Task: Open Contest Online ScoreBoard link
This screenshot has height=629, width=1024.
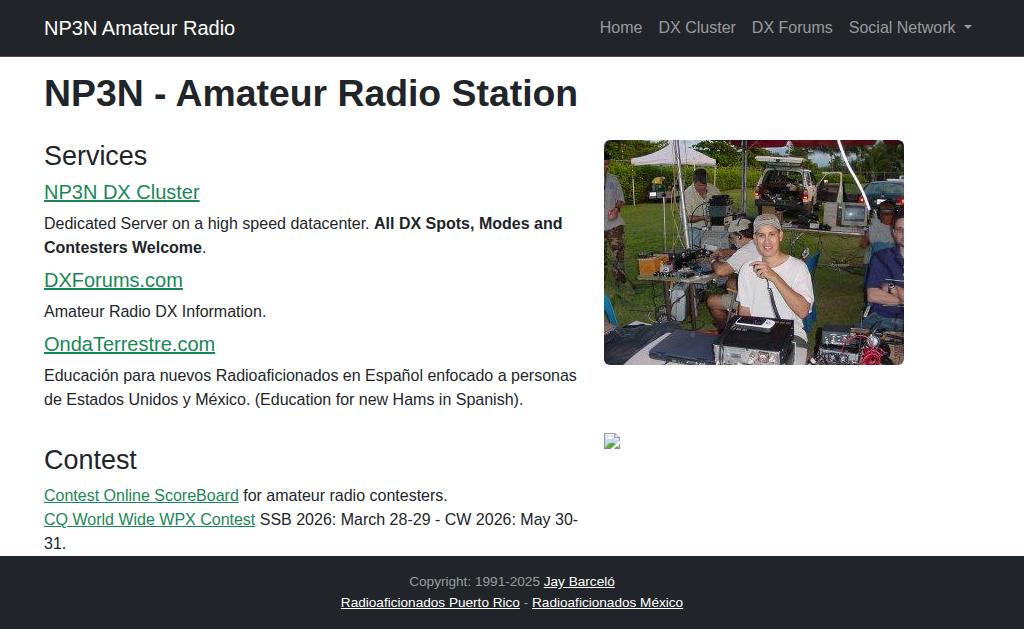Action: 141,496
